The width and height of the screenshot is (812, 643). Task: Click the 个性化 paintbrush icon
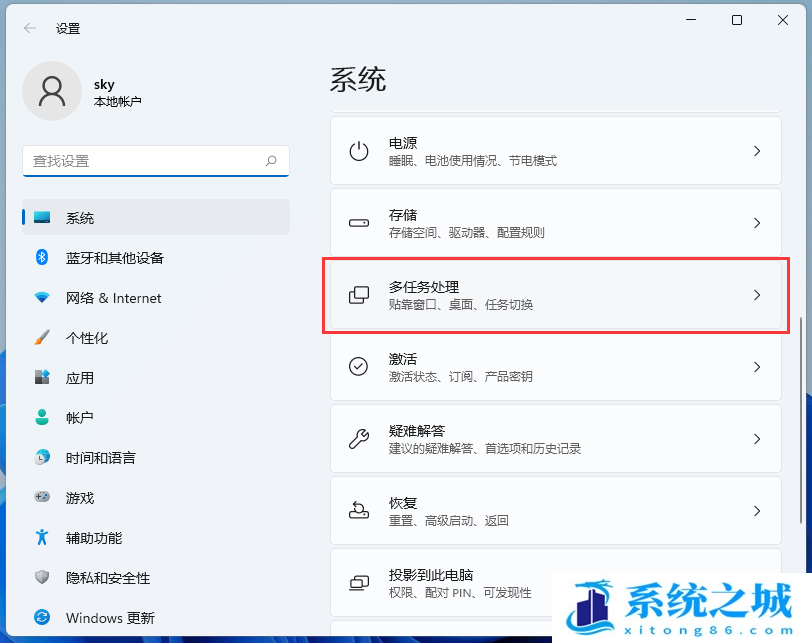coord(40,338)
